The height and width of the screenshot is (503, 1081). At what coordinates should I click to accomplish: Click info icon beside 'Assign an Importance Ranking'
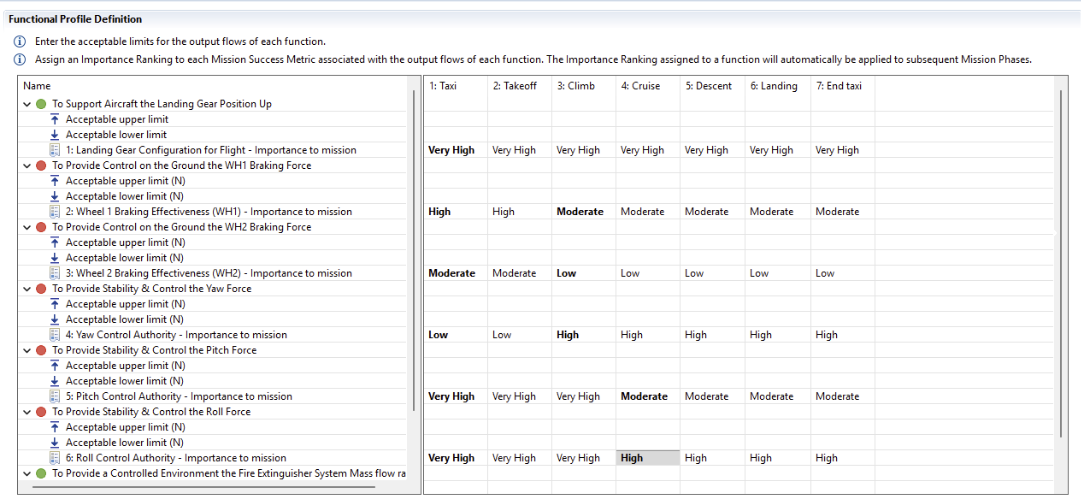pos(19,59)
